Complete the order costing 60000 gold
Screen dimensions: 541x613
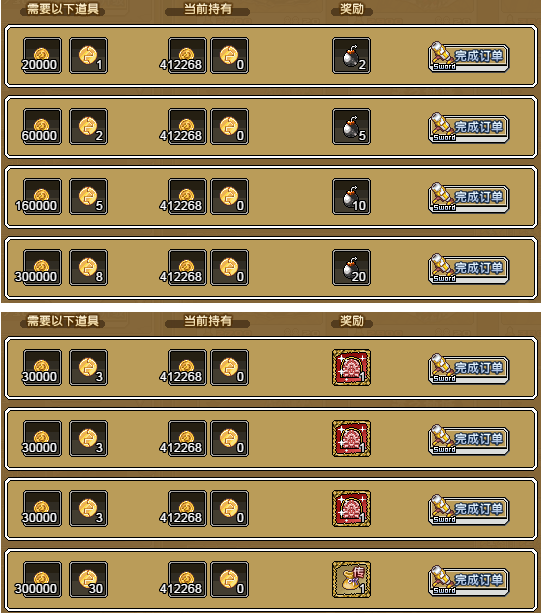[468, 128]
